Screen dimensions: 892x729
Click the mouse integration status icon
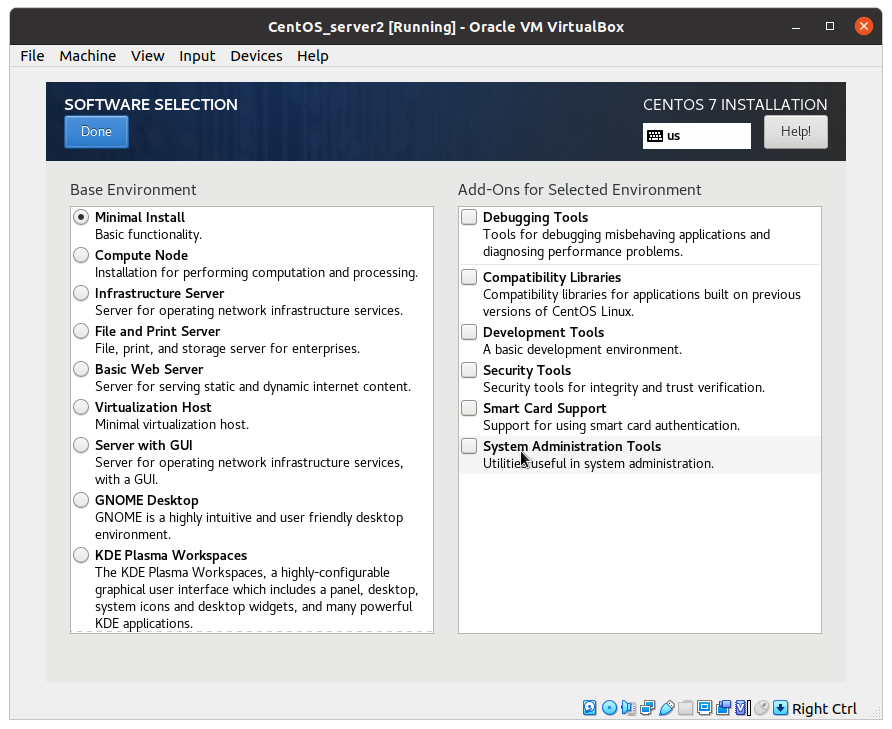[761, 708]
